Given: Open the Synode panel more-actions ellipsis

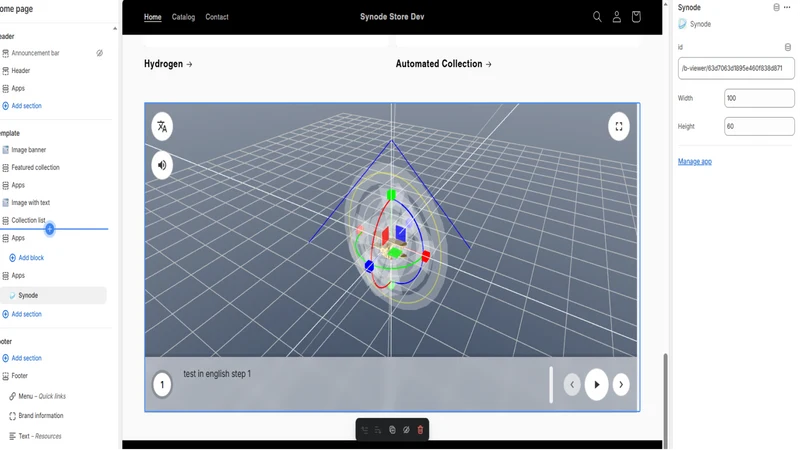Looking at the screenshot, I should 787,7.
